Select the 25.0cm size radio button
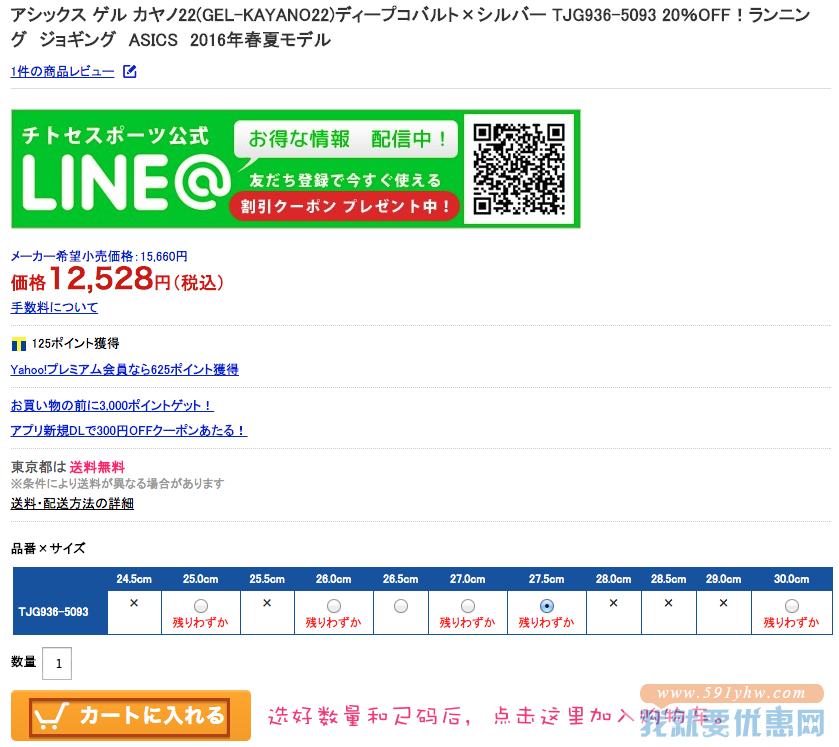839x747 pixels. click(201, 606)
